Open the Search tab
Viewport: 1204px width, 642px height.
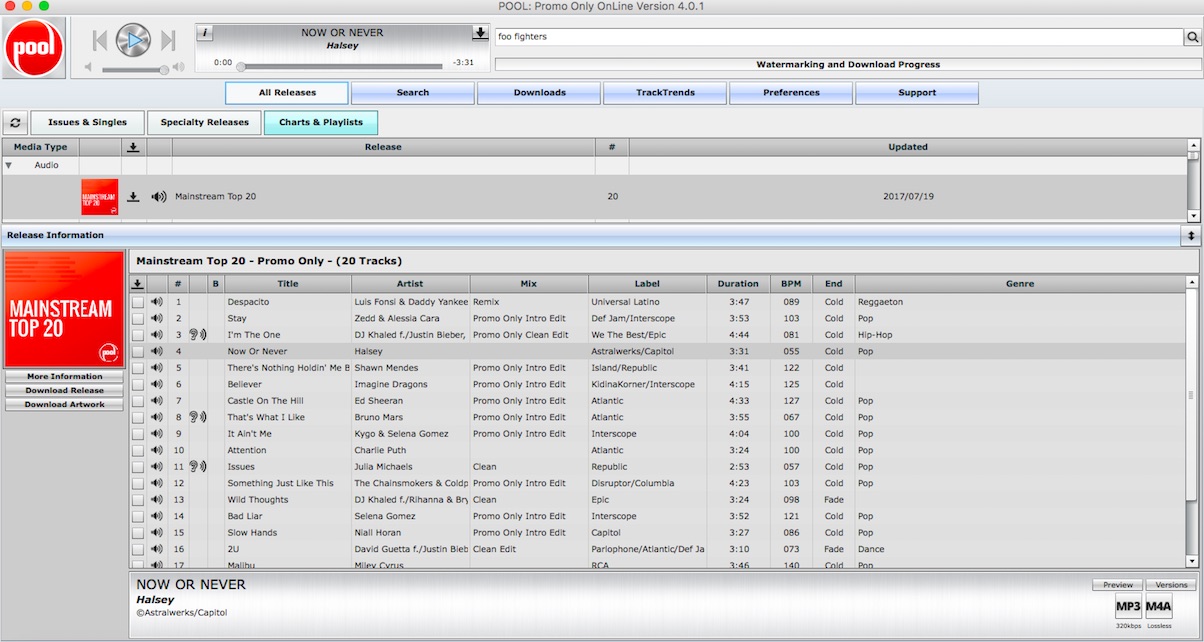[413, 93]
